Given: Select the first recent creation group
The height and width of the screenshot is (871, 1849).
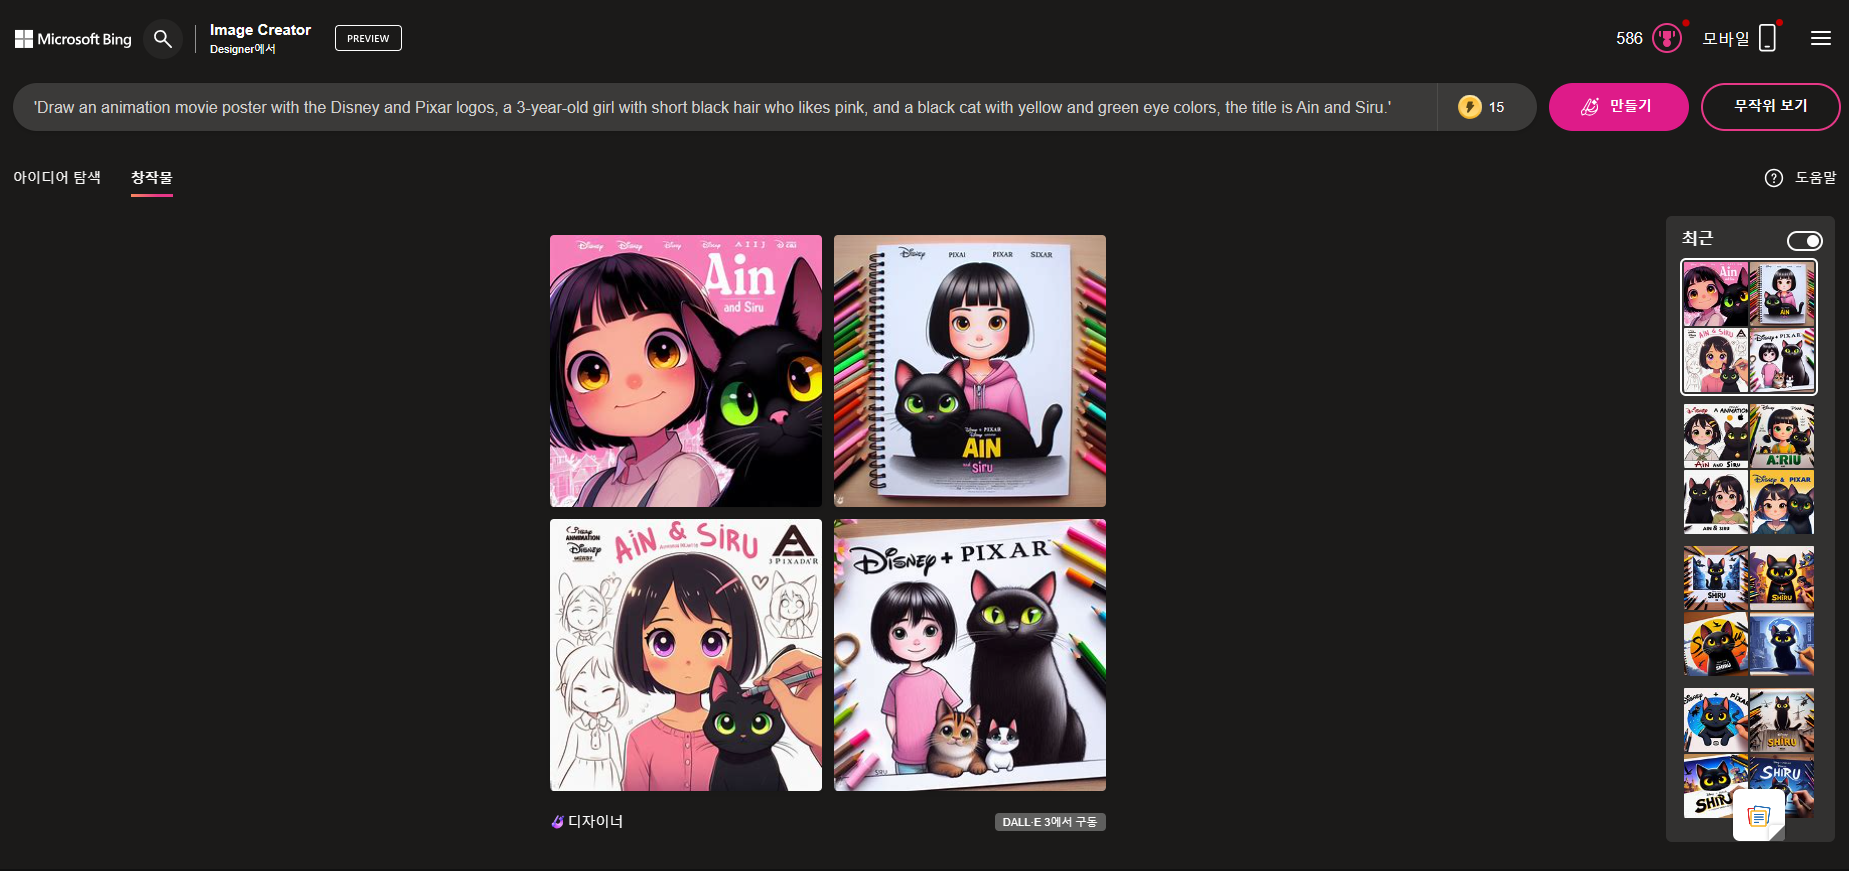Looking at the screenshot, I should [x=1749, y=327].
